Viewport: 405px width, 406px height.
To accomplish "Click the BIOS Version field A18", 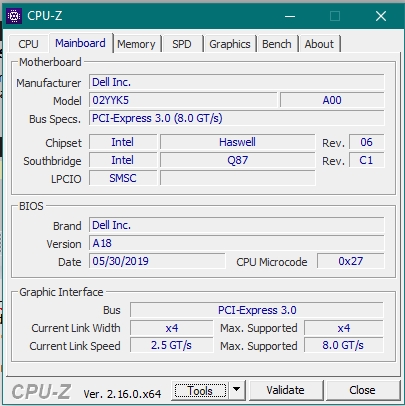I will [x=237, y=243].
